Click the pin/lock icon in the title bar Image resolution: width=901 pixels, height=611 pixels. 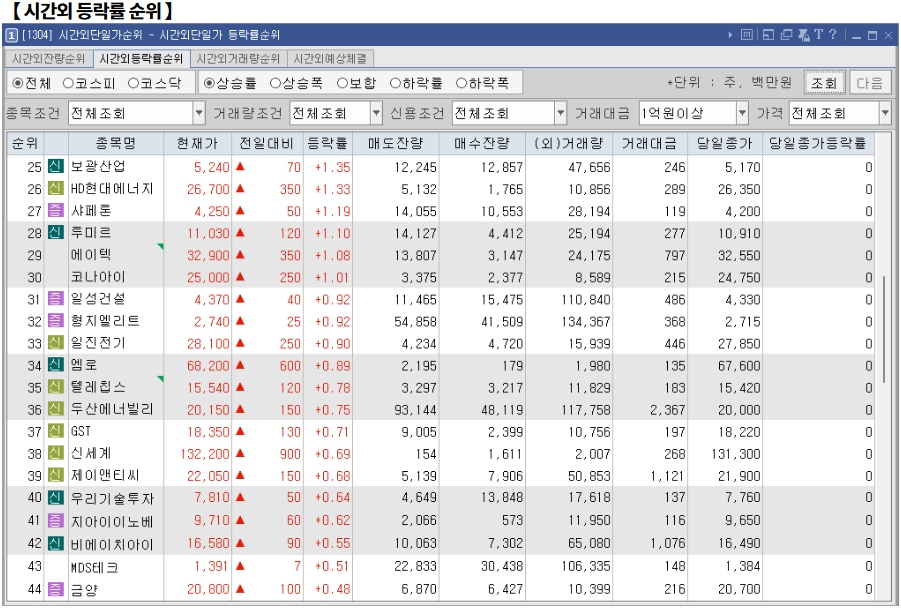coord(804,34)
